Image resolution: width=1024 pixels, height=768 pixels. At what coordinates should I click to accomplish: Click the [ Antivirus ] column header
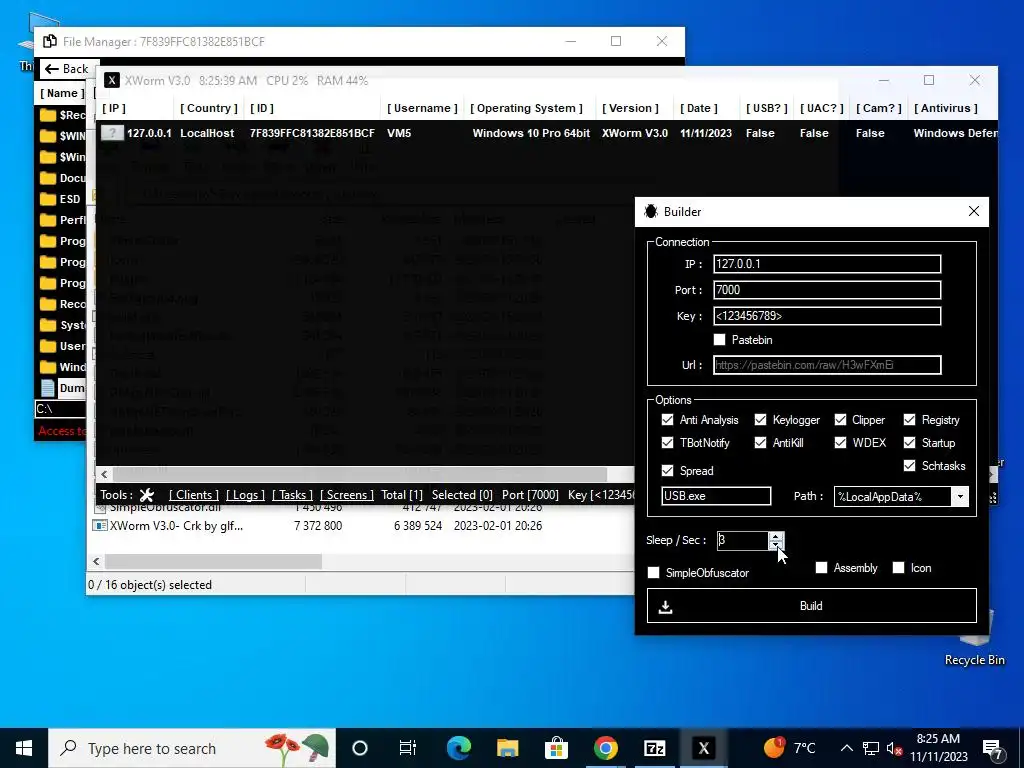(946, 108)
